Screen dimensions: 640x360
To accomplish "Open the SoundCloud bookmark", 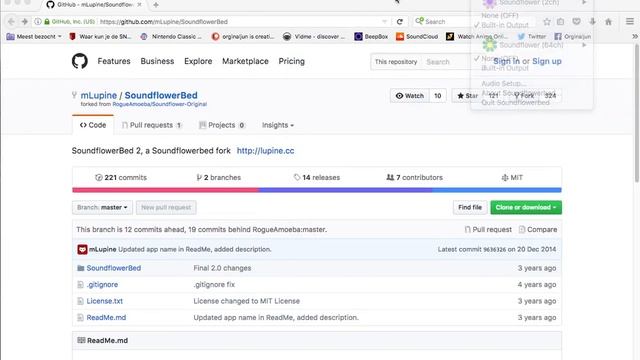I will [x=417, y=36].
